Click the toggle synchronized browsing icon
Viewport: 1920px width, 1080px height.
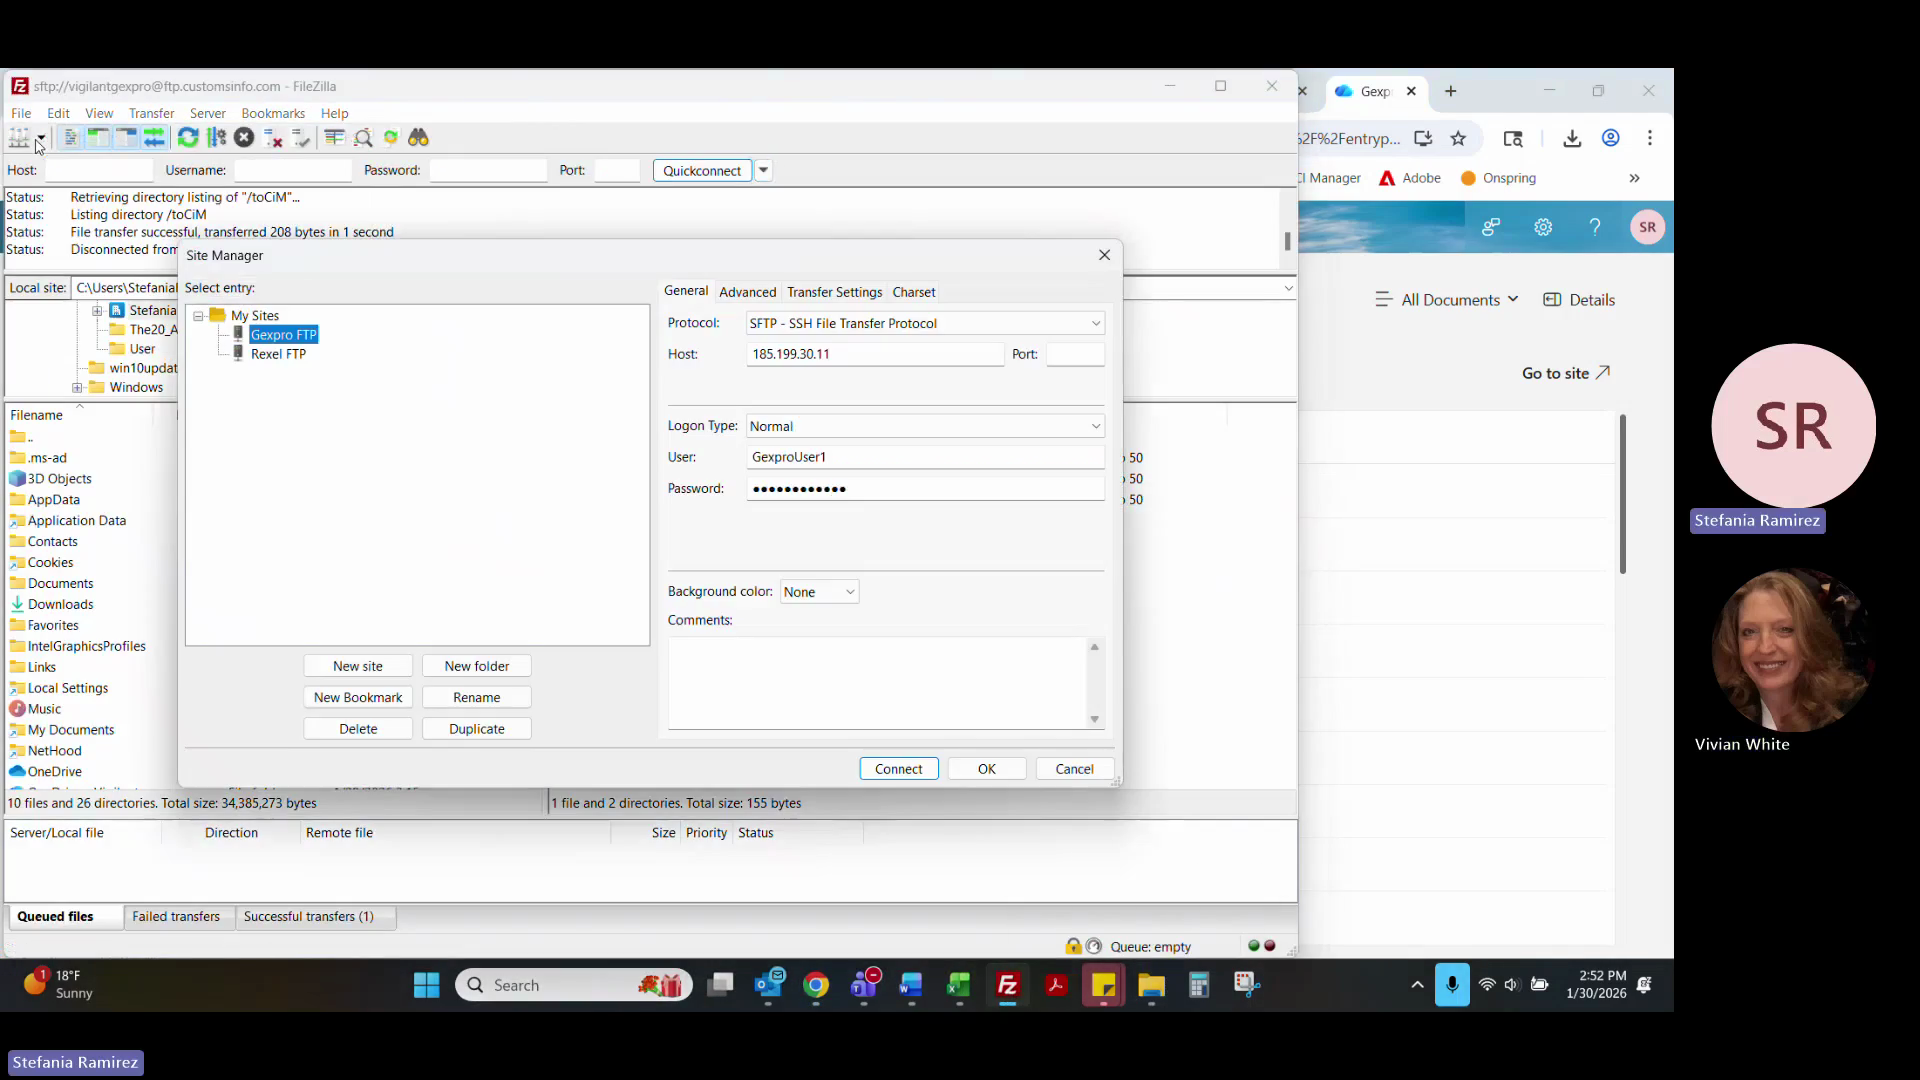point(391,138)
